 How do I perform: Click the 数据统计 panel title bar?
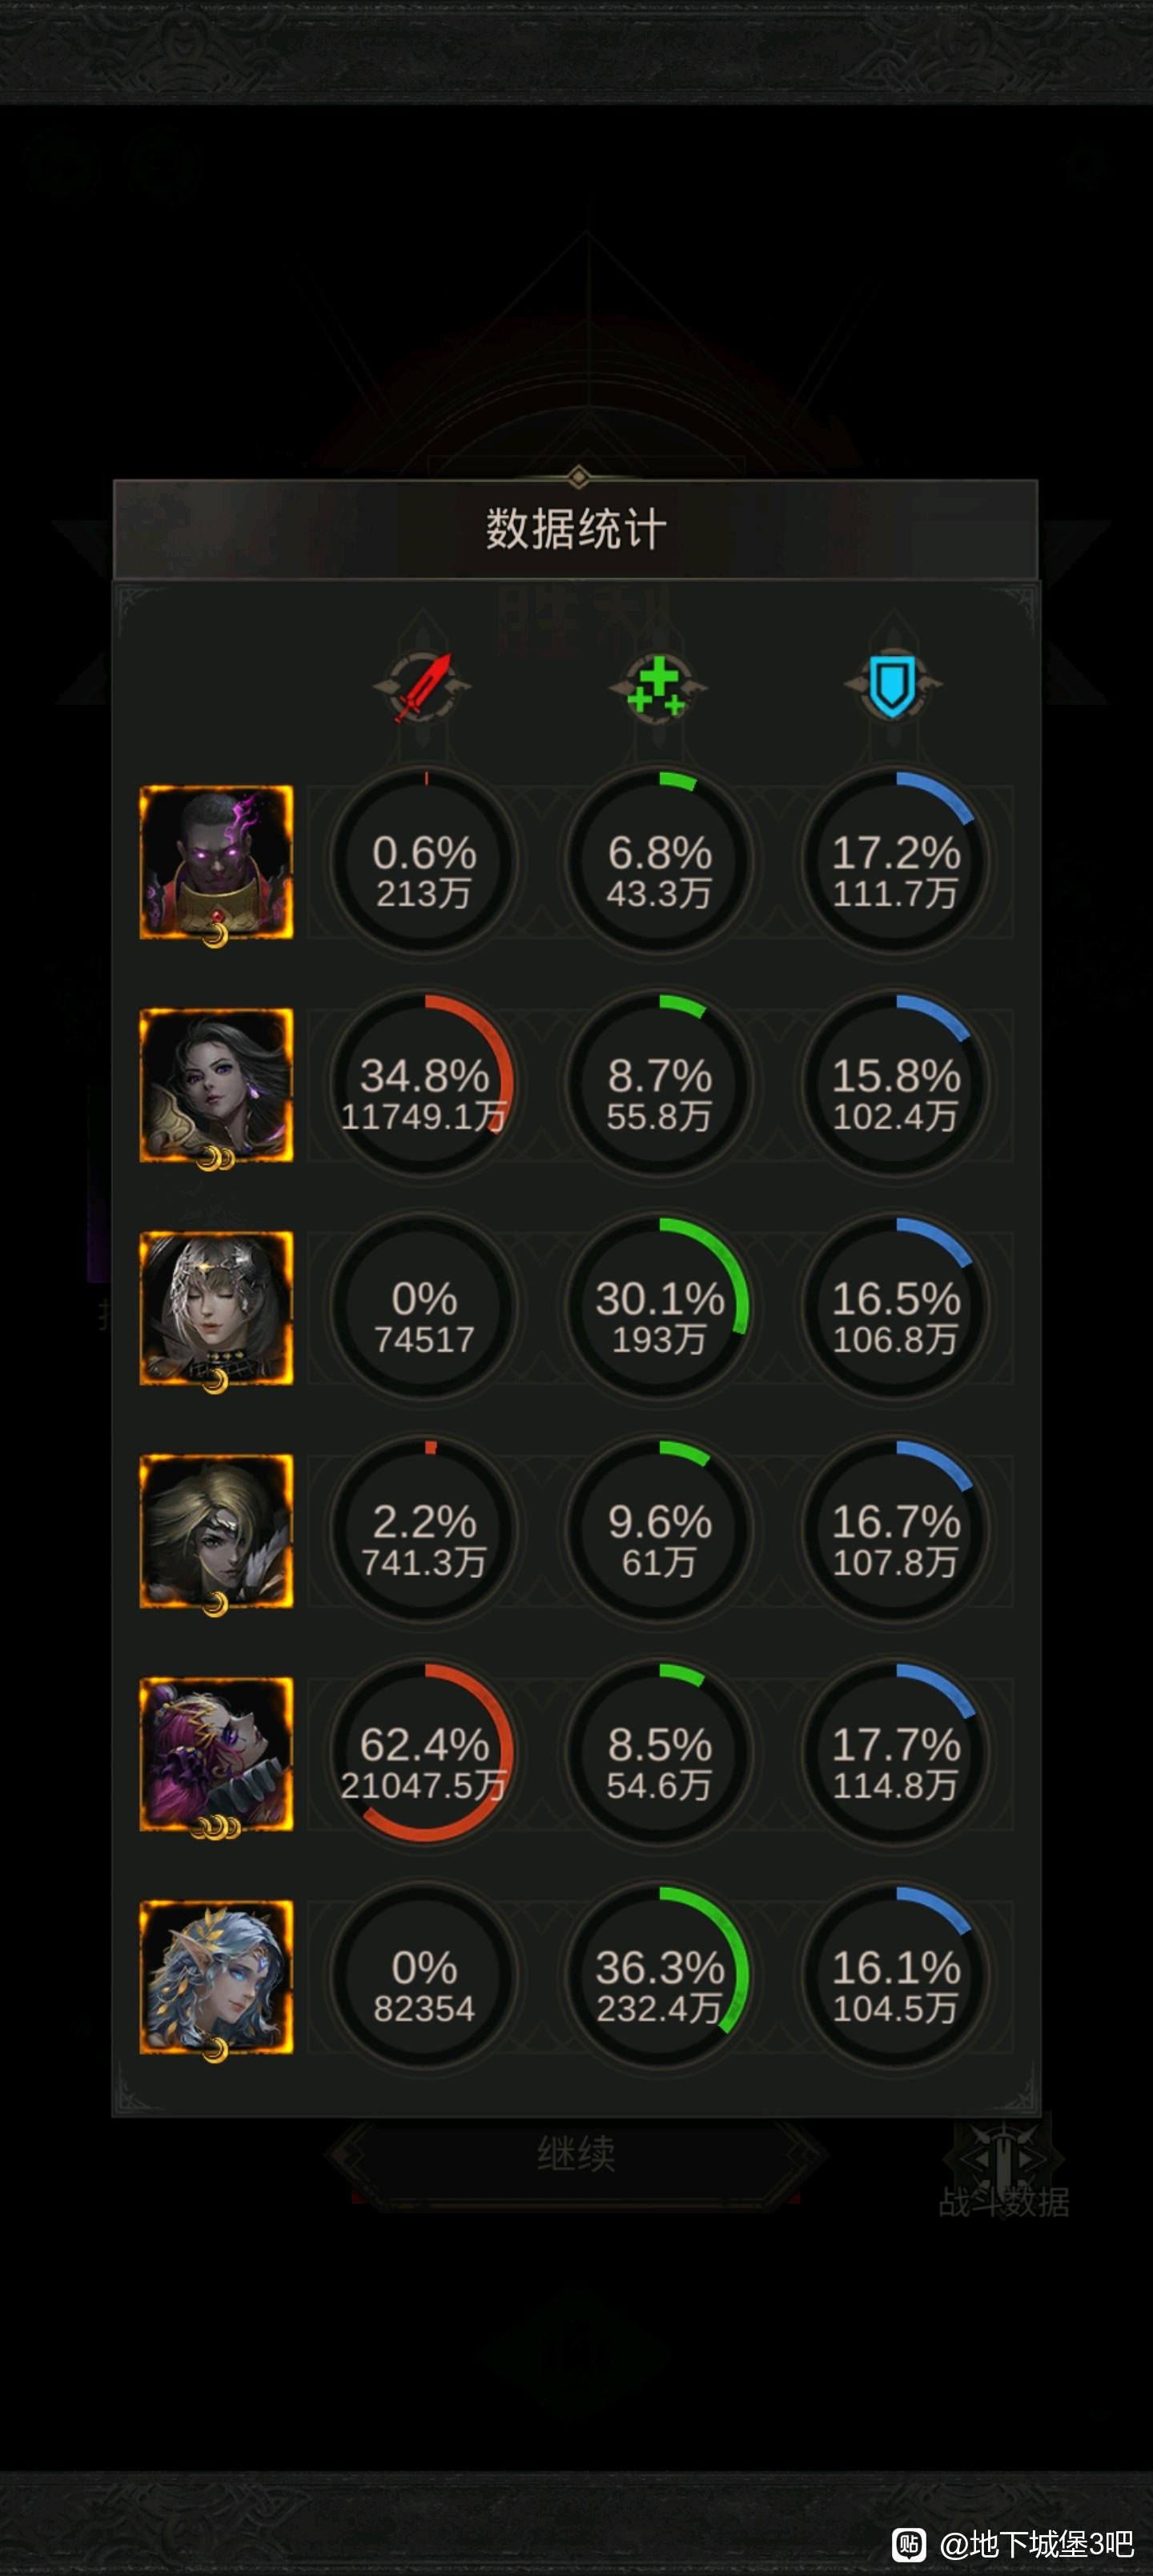point(576,529)
